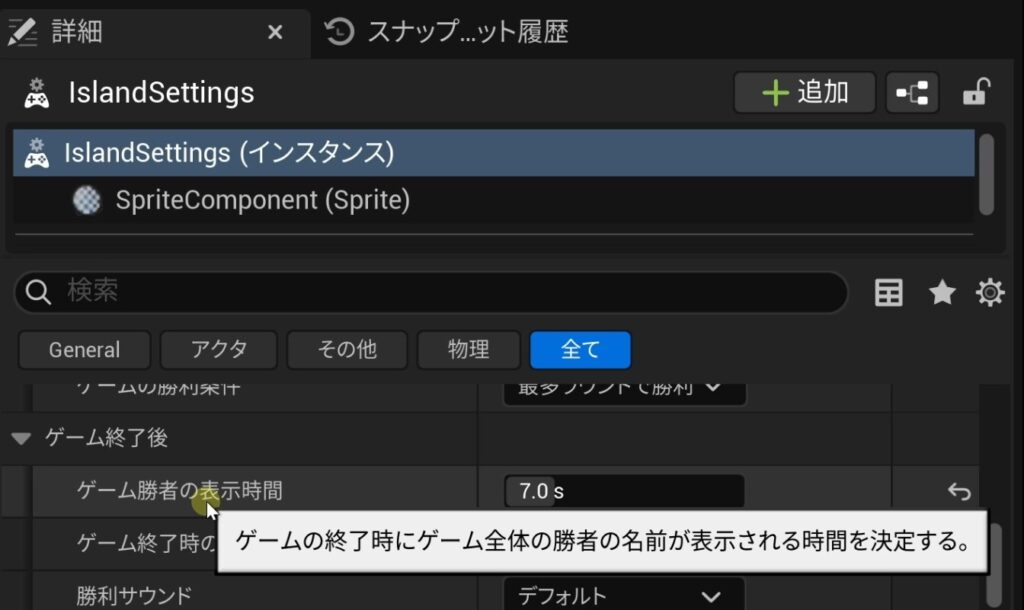
Task: Toggle the details panel lock icon
Action: pyautogui.click(x=975, y=93)
